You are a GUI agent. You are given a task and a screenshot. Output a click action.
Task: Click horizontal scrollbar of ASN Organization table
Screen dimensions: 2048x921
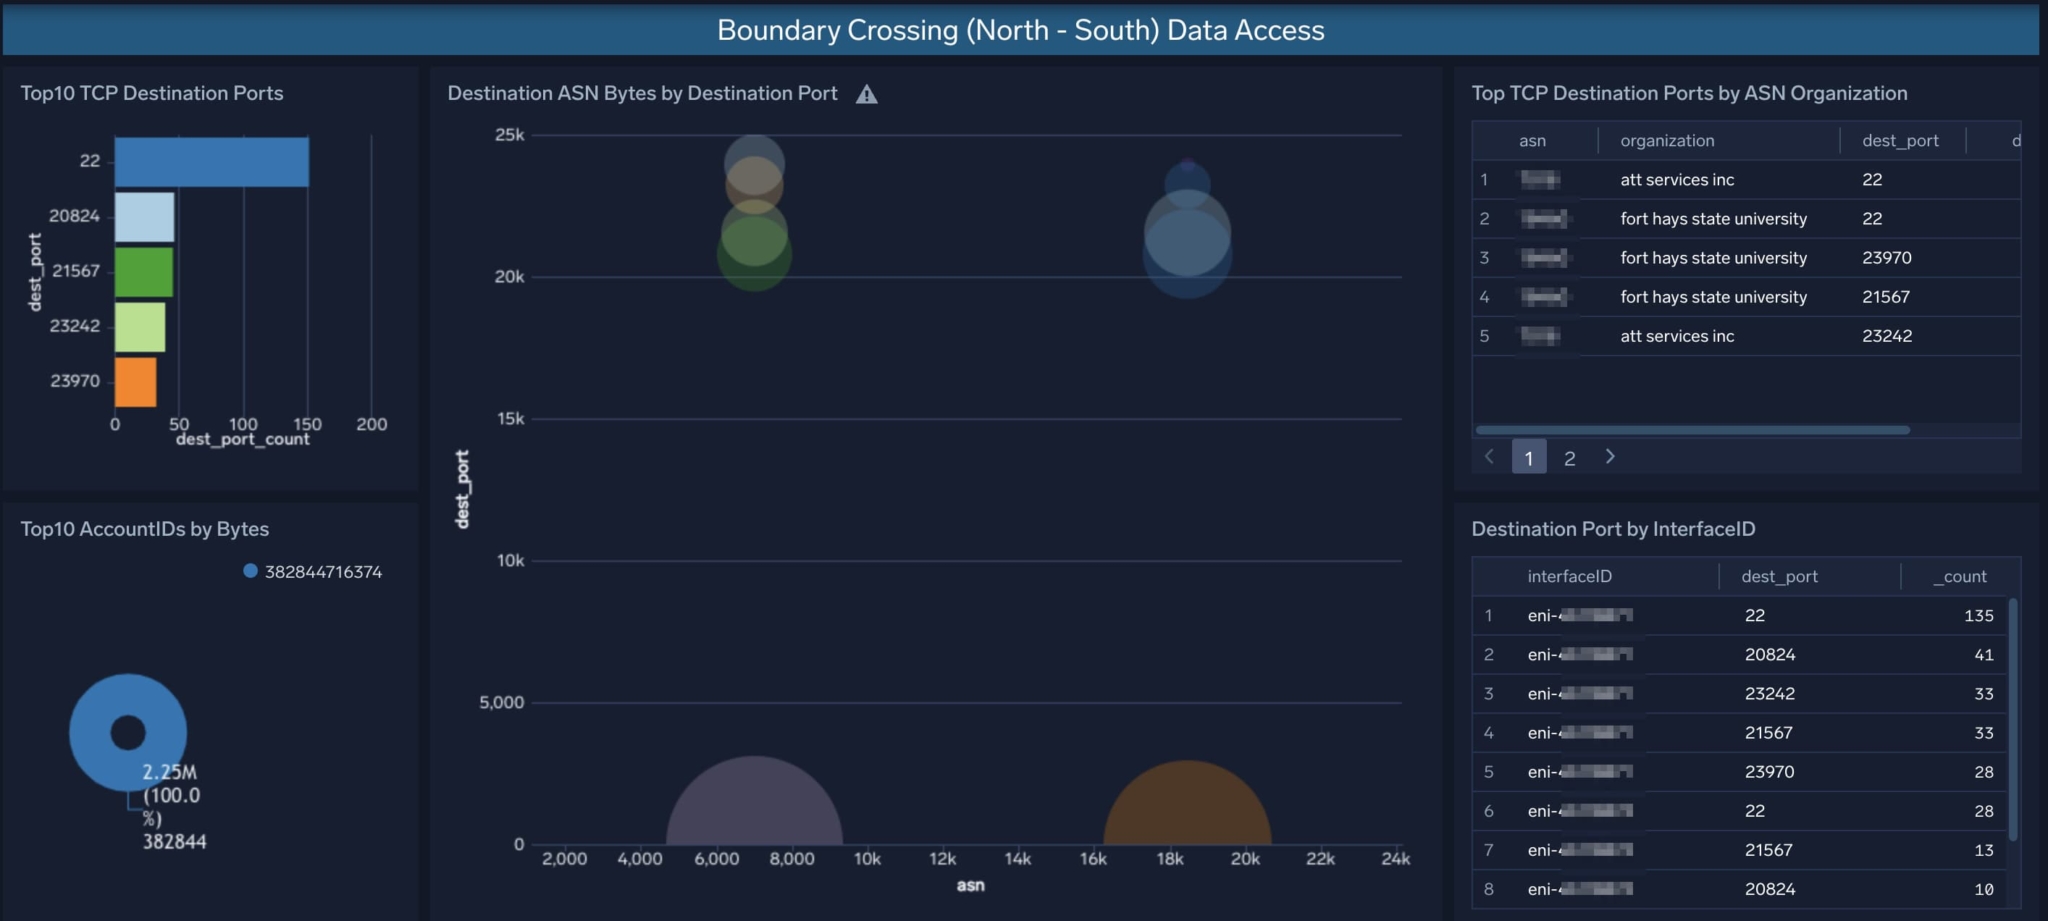(1692, 430)
